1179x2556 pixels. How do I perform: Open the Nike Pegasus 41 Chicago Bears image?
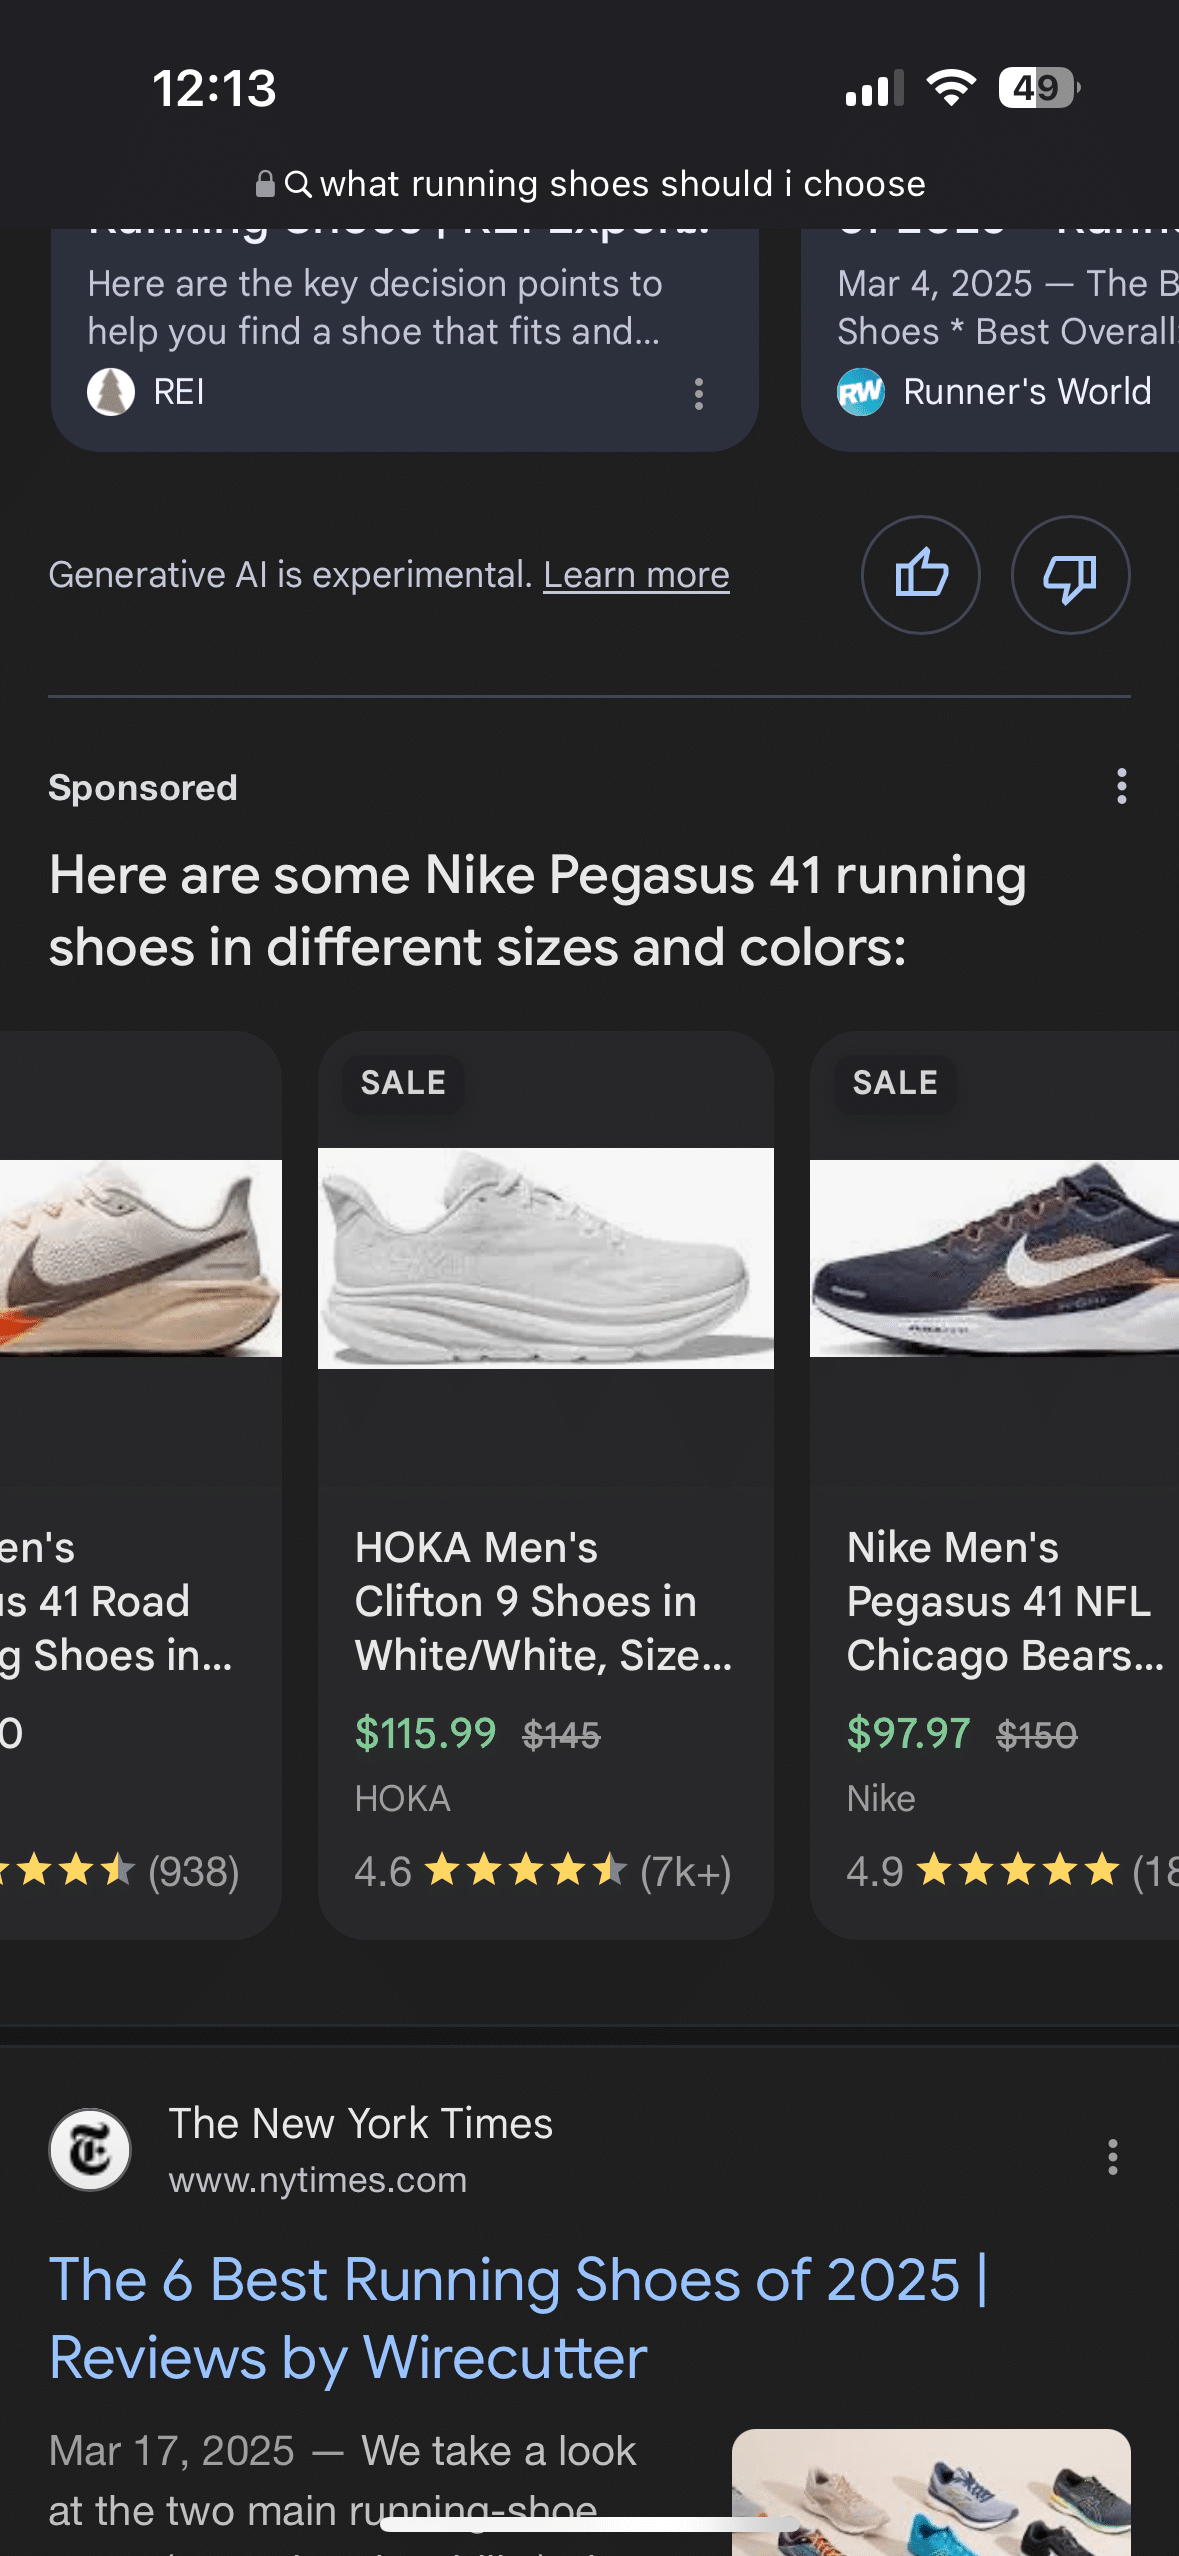click(x=994, y=1258)
